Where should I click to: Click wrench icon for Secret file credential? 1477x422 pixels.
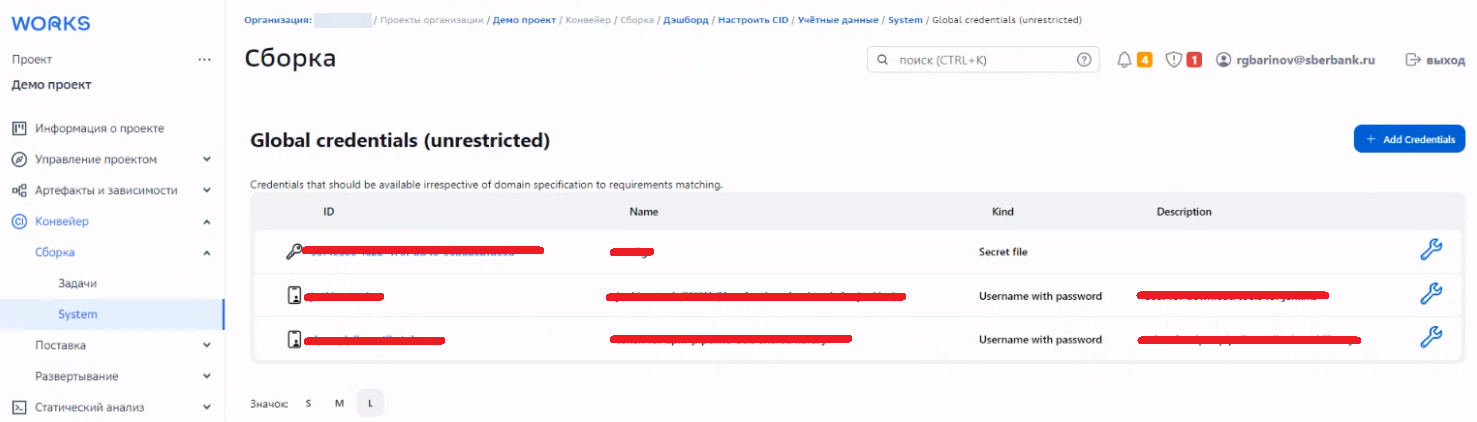1430,251
